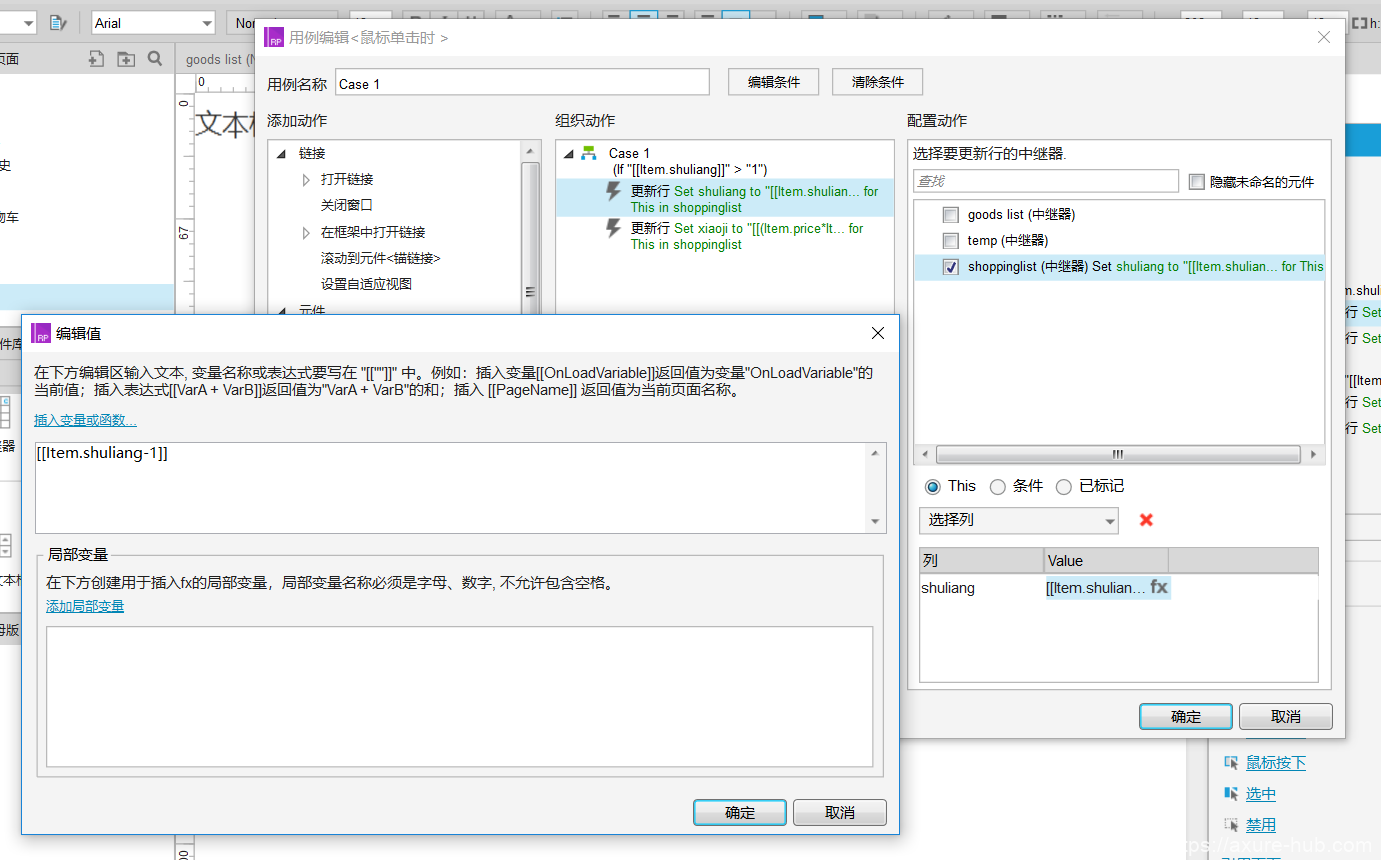Uncheck the shoppinglist (中继器) checkbox

coord(951,267)
